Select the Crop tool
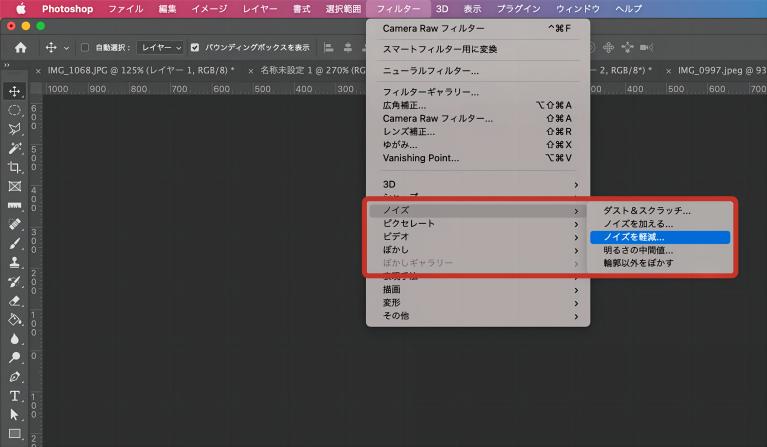 pyautogui.click(x=15, y=167)
